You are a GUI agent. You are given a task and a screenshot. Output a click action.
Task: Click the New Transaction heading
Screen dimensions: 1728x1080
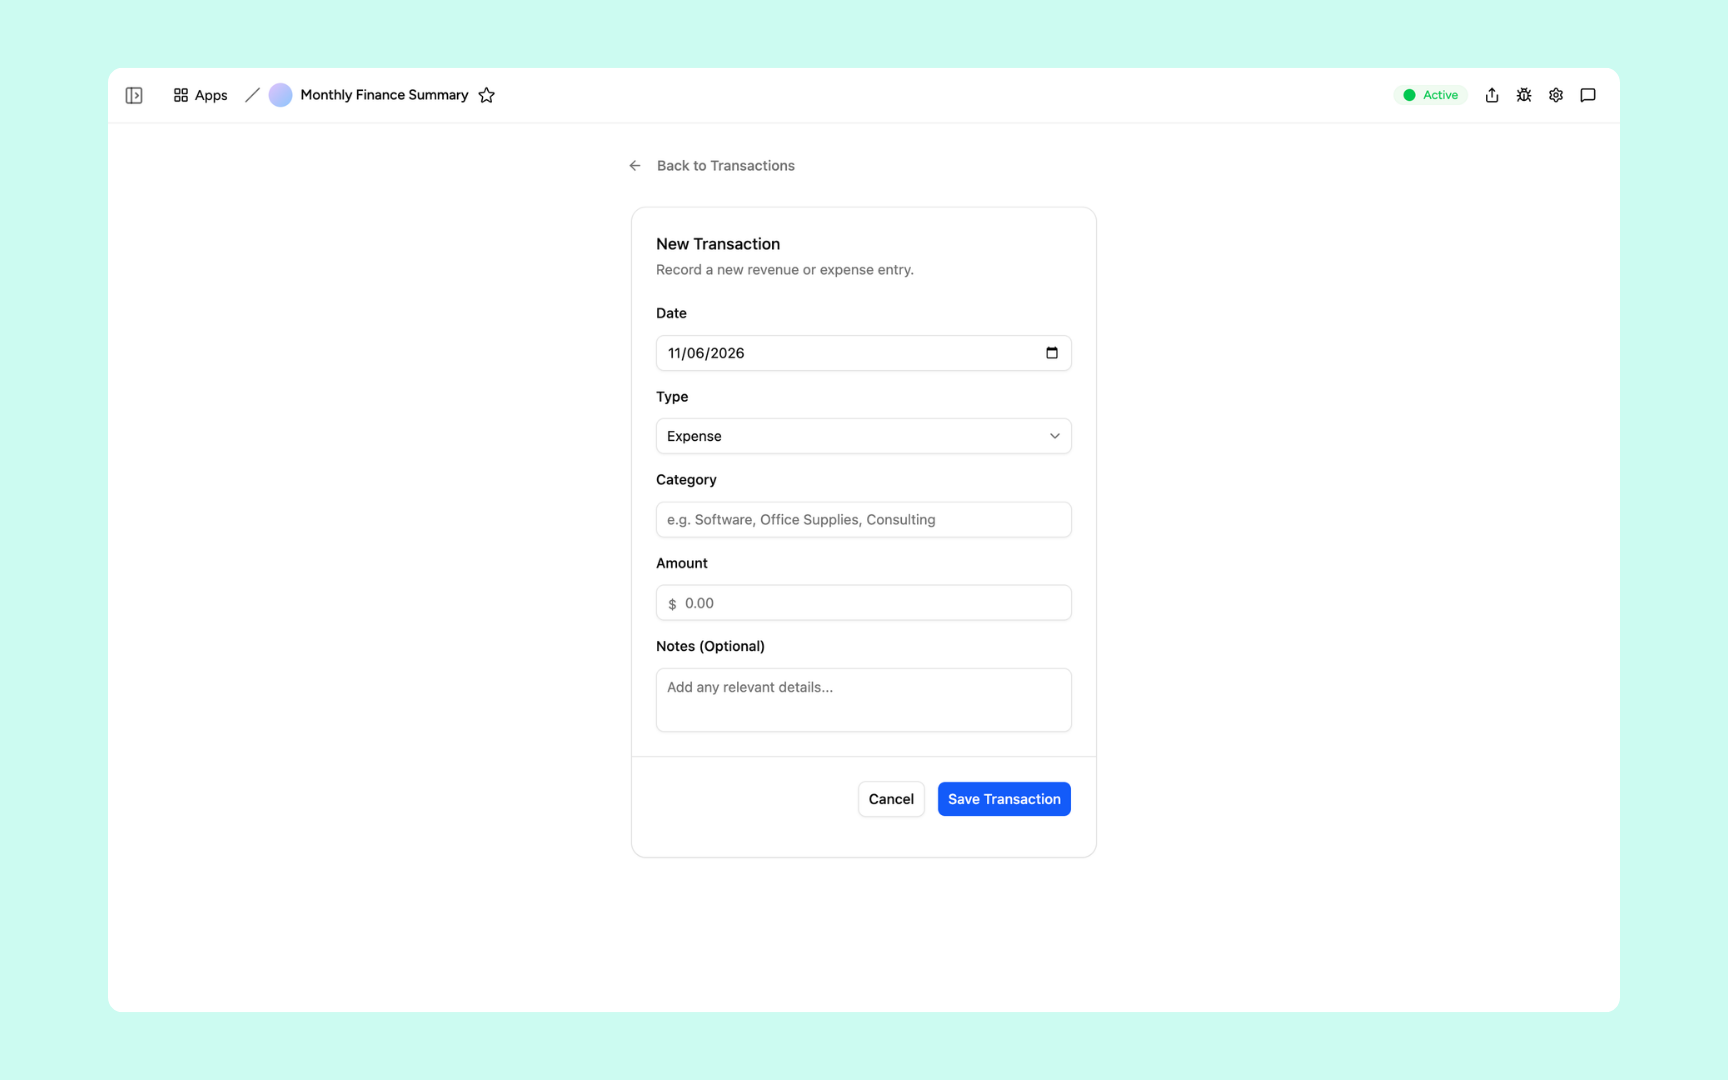pyautogui.click(x=718, y=244)
